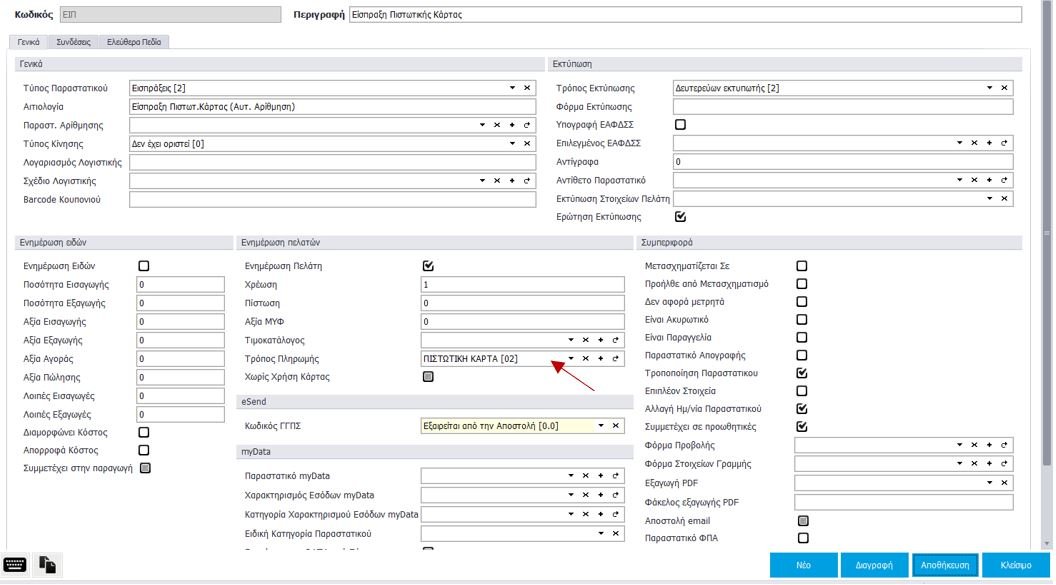Open the Τύπος Κίνησης dropdown arrow
This screenshot has height=585, width=1056.
pos(512,144)
